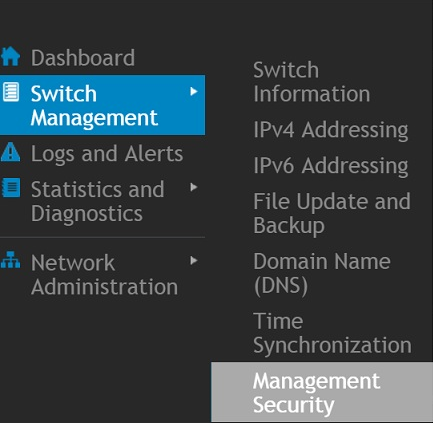Open the Statistics and Diagnostics menu item

[x=97, y=201]
